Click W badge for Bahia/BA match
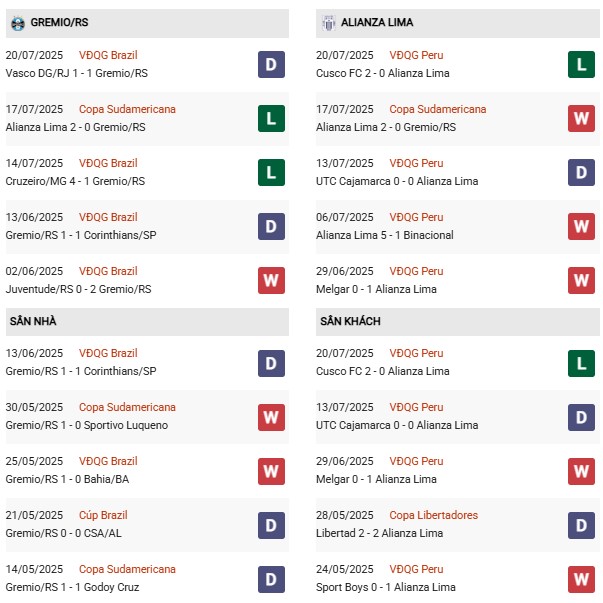The height and width of the screenshot is (603, 603). [271, 471]
